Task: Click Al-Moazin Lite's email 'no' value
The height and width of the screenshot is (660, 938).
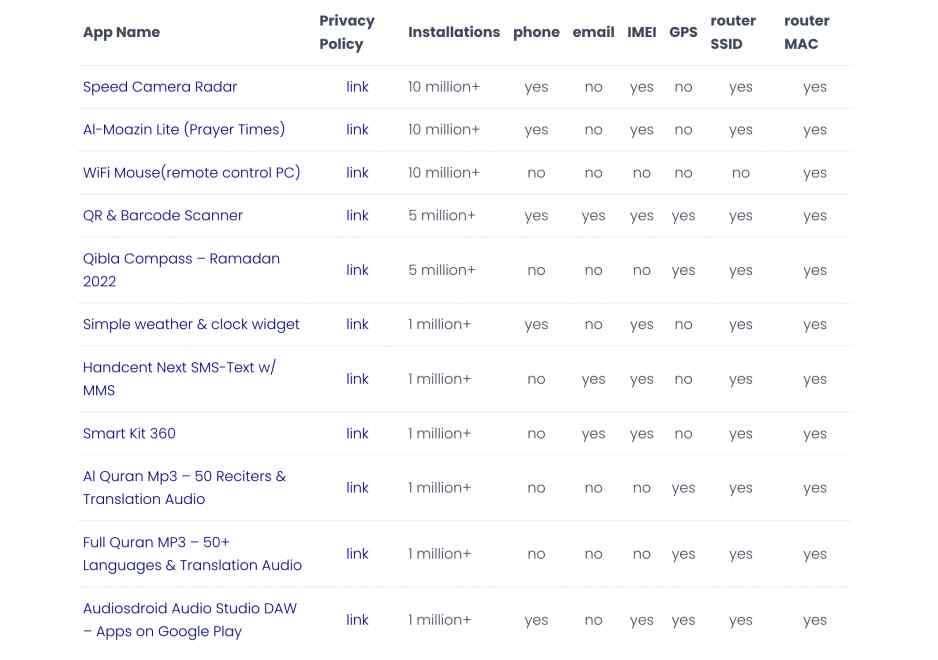Action: tap(593, 130)
